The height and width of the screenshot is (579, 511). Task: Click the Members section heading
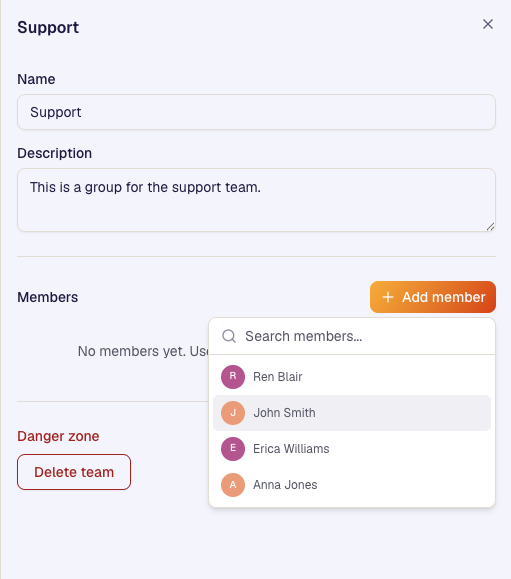pos(48,297)
